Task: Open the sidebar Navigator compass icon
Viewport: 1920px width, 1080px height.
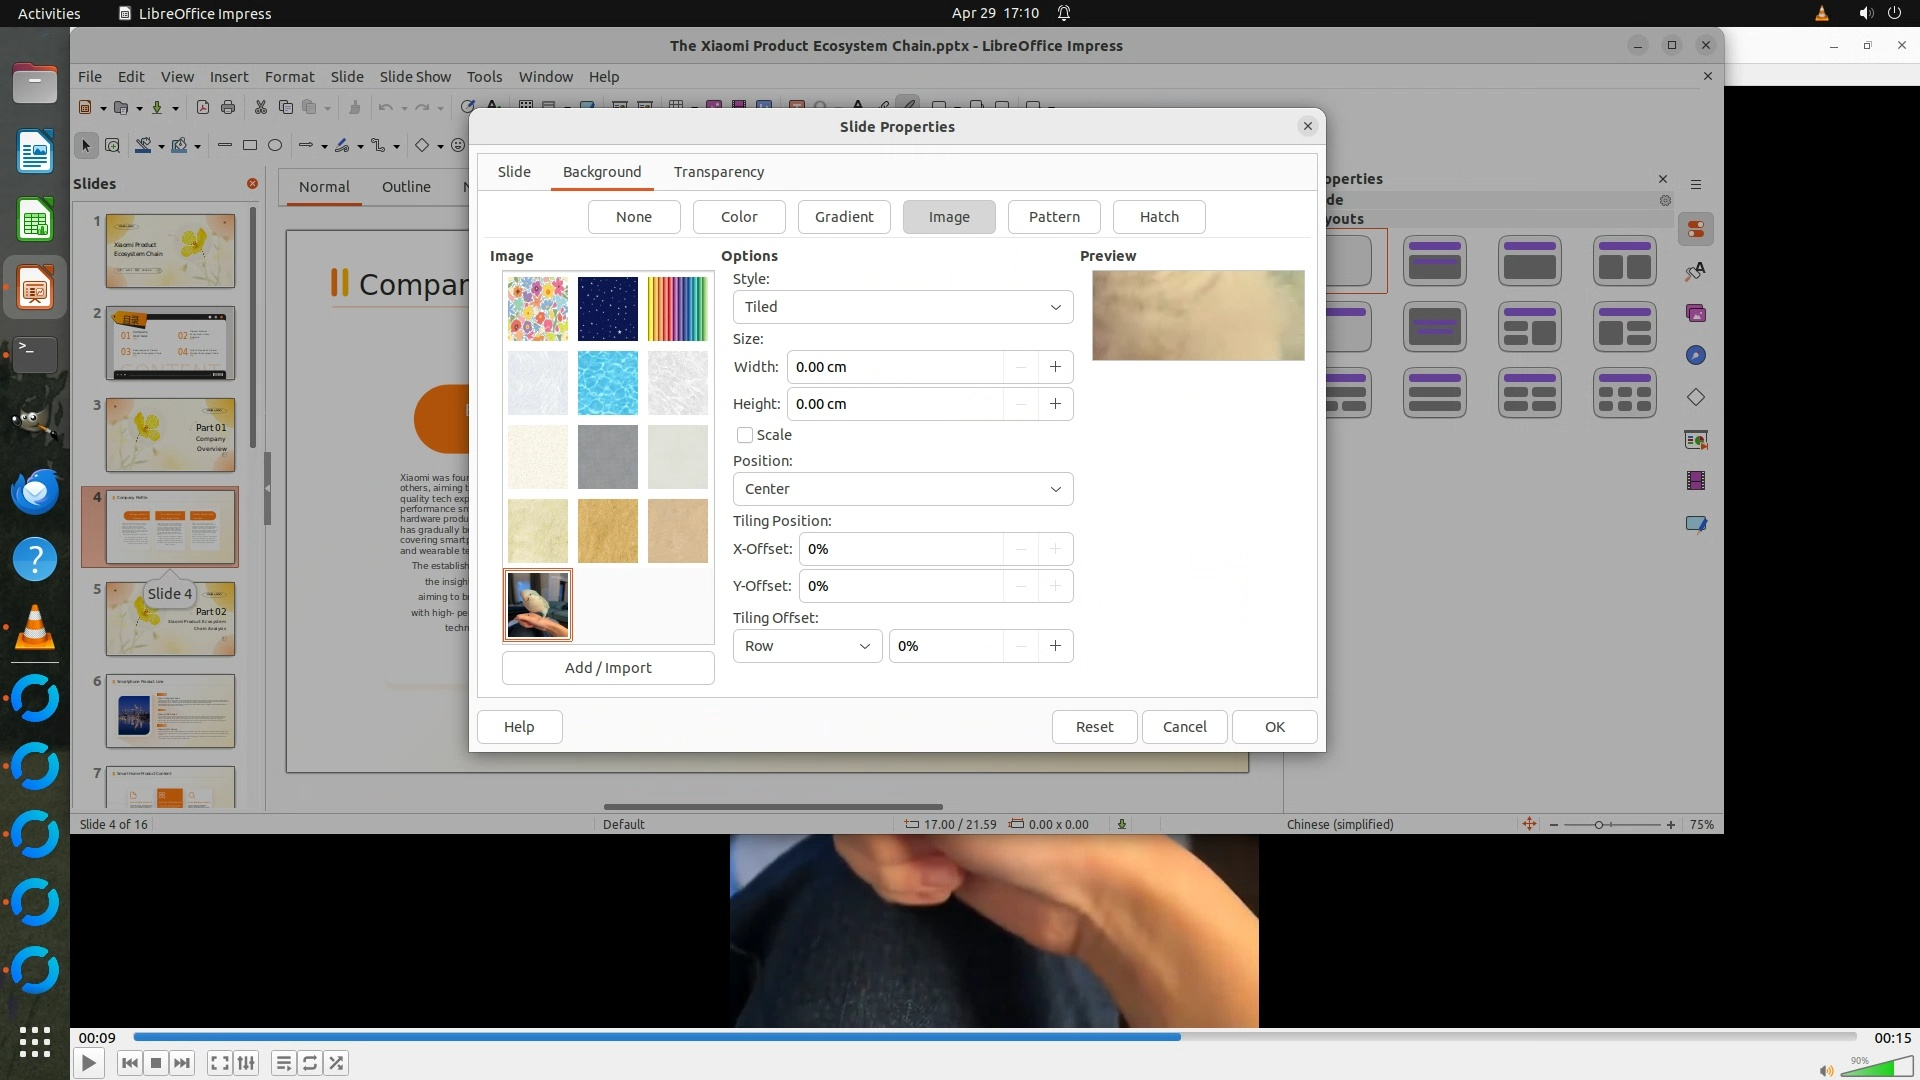Action: point(1696,356)
